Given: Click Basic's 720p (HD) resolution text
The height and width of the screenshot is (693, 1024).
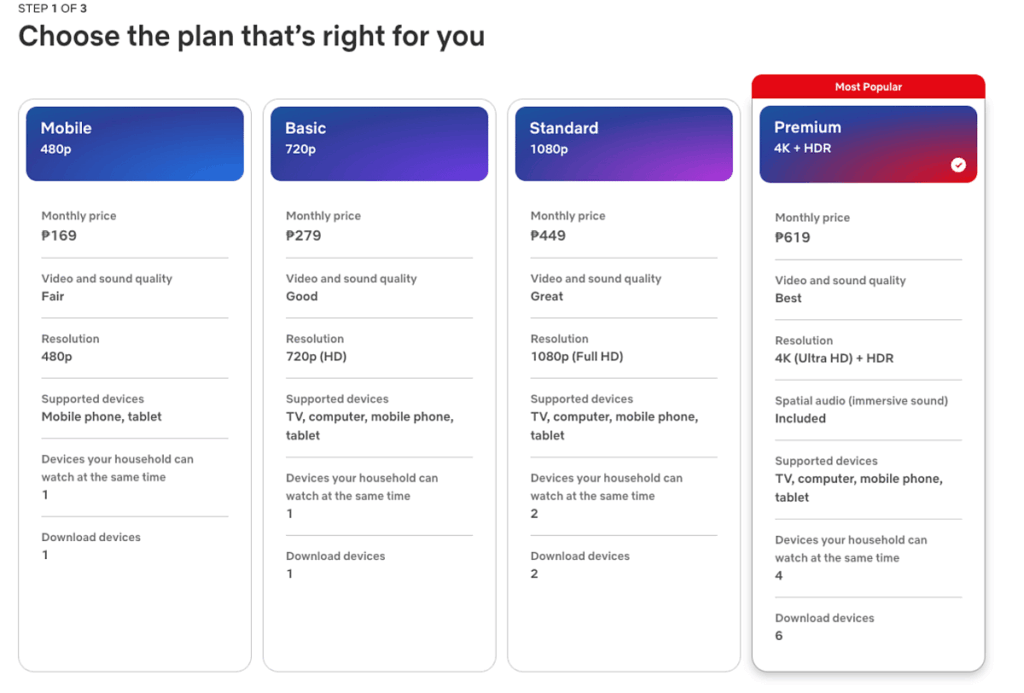Looking at the screenshot, I should click(x=316, y=357).
